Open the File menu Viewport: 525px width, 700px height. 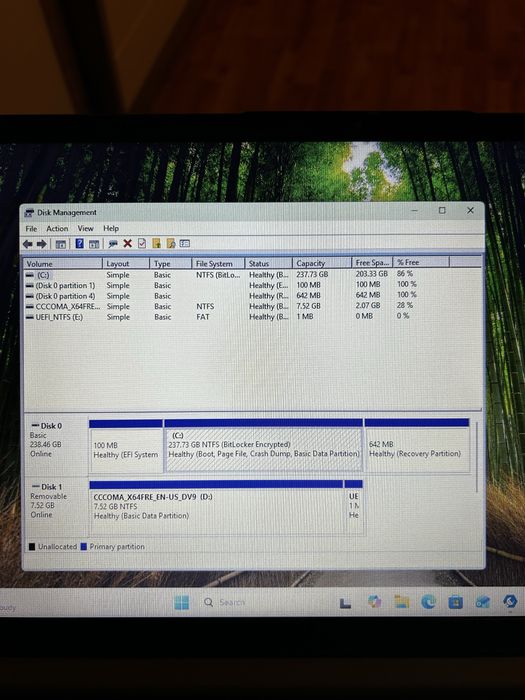(x=31, y=229)
